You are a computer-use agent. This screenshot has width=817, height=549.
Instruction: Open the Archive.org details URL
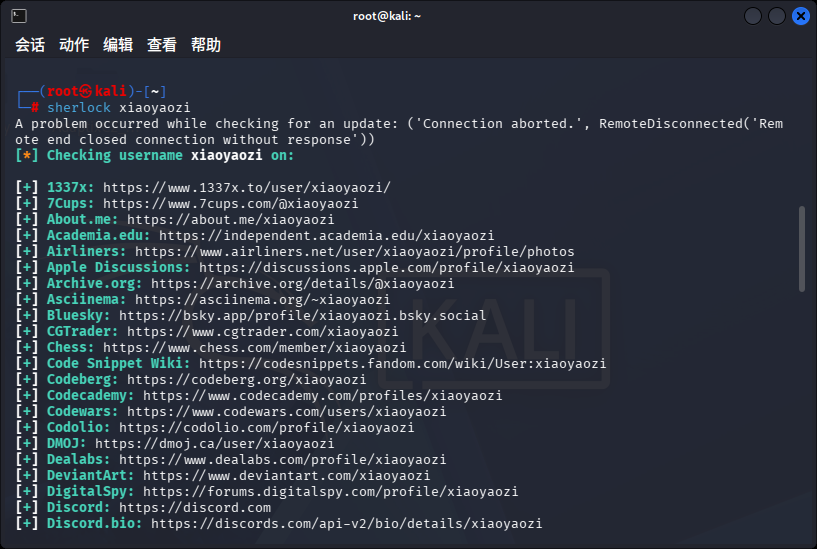[x=302, y=284]
